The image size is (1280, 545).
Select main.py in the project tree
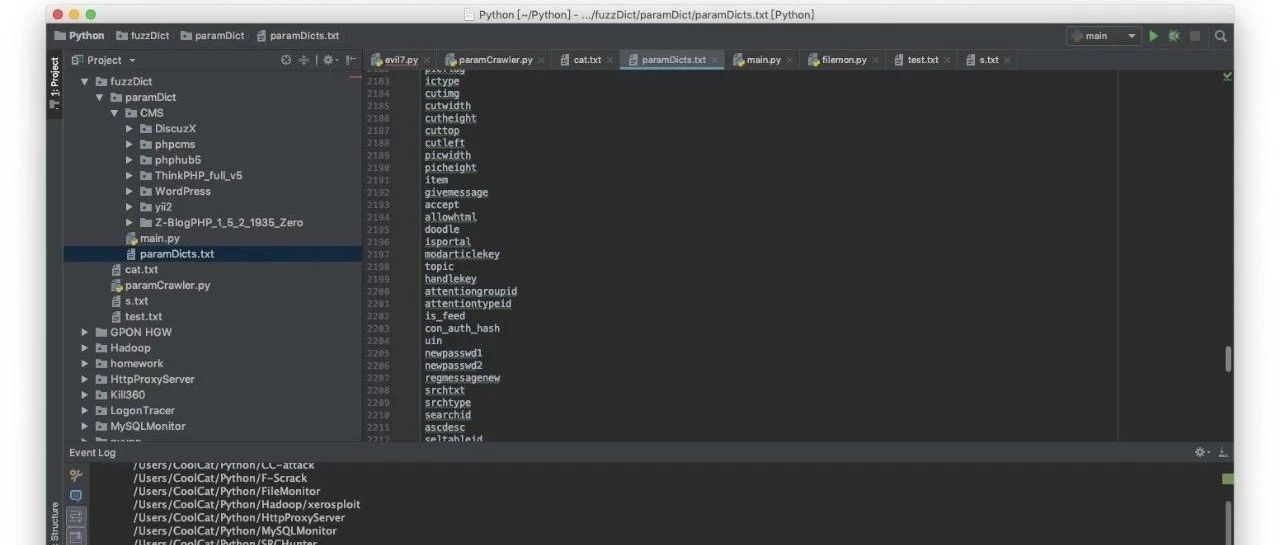[x=152, y=238]
